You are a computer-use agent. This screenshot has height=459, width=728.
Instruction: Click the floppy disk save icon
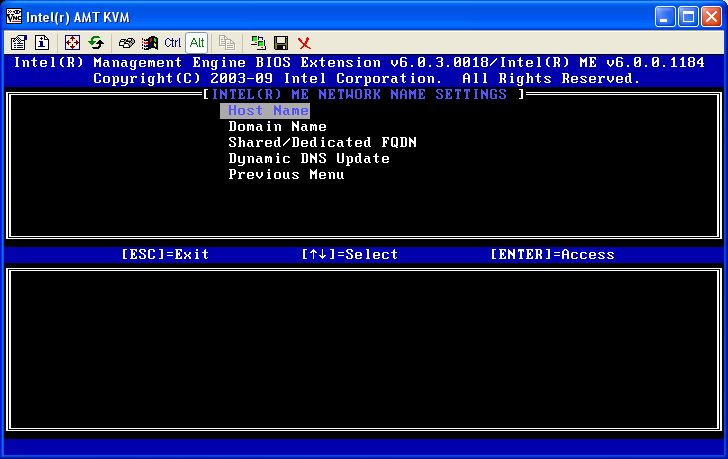[x=281, y=43]
